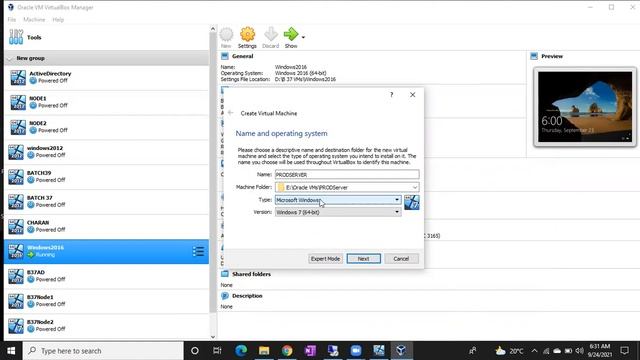The image size is (640, 360).
Task: Open File Explorer from taskbar
Action: pos(264,351)
